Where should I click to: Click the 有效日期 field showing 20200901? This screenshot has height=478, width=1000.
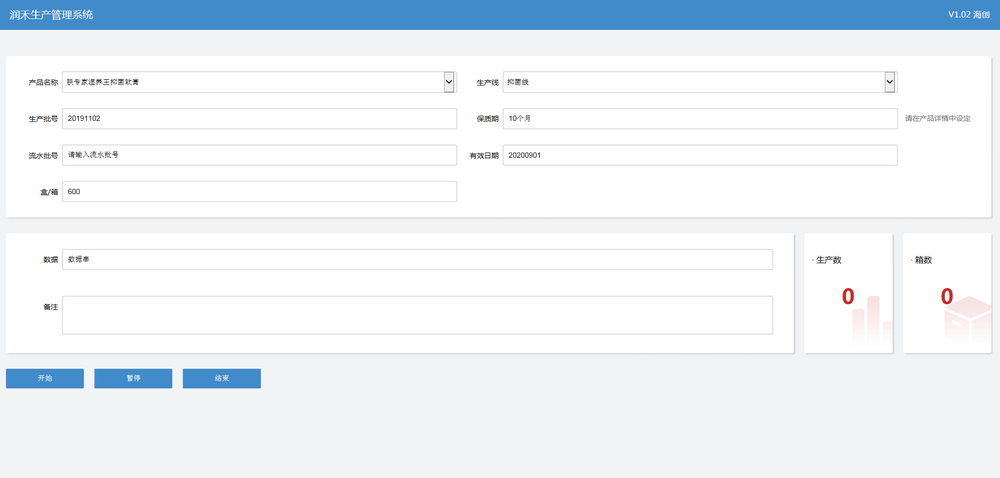coord(699,155)
